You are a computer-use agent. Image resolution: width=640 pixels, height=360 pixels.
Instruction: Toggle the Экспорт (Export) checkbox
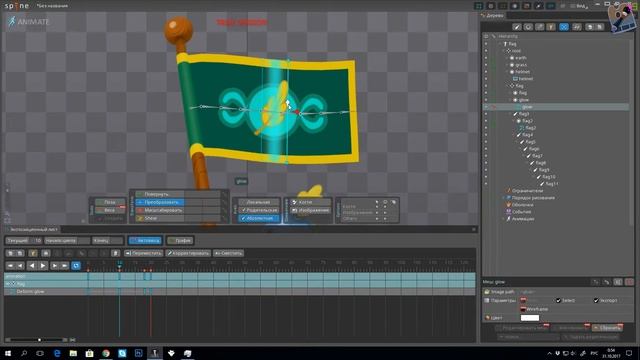pos(596,300)
